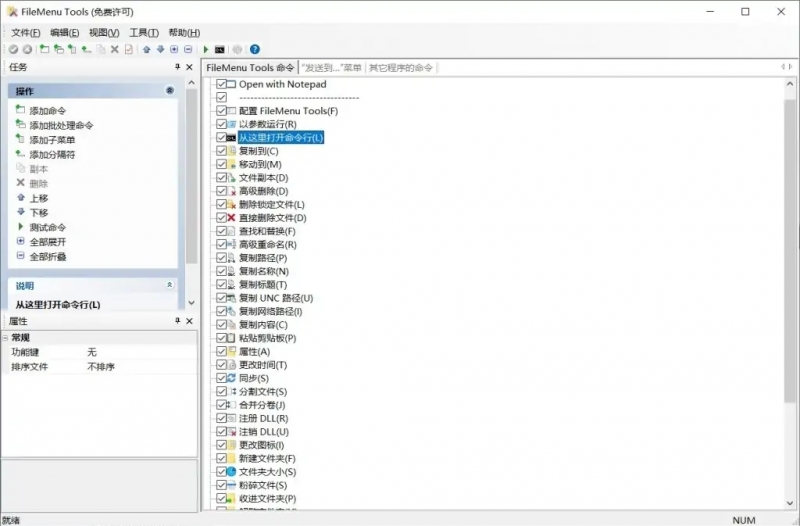Viewport: 800px width, 526px height.
Task: Click the tab strip left scroll arrow
Action: 783,67
